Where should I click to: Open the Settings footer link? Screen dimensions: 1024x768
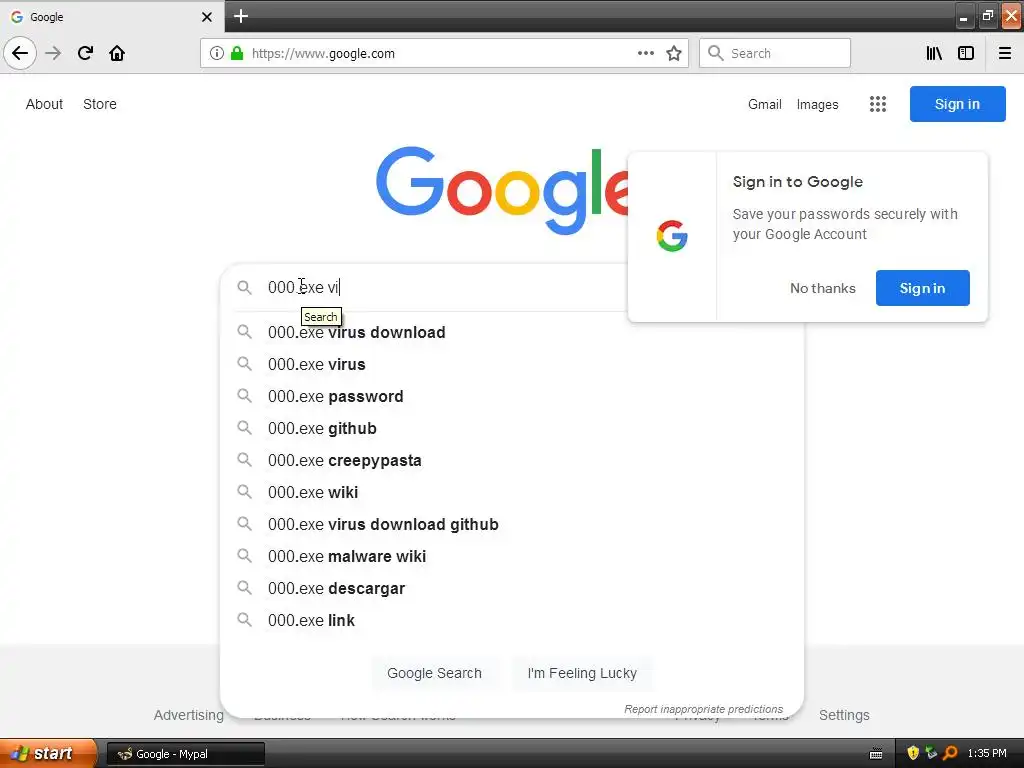point(844,715)
